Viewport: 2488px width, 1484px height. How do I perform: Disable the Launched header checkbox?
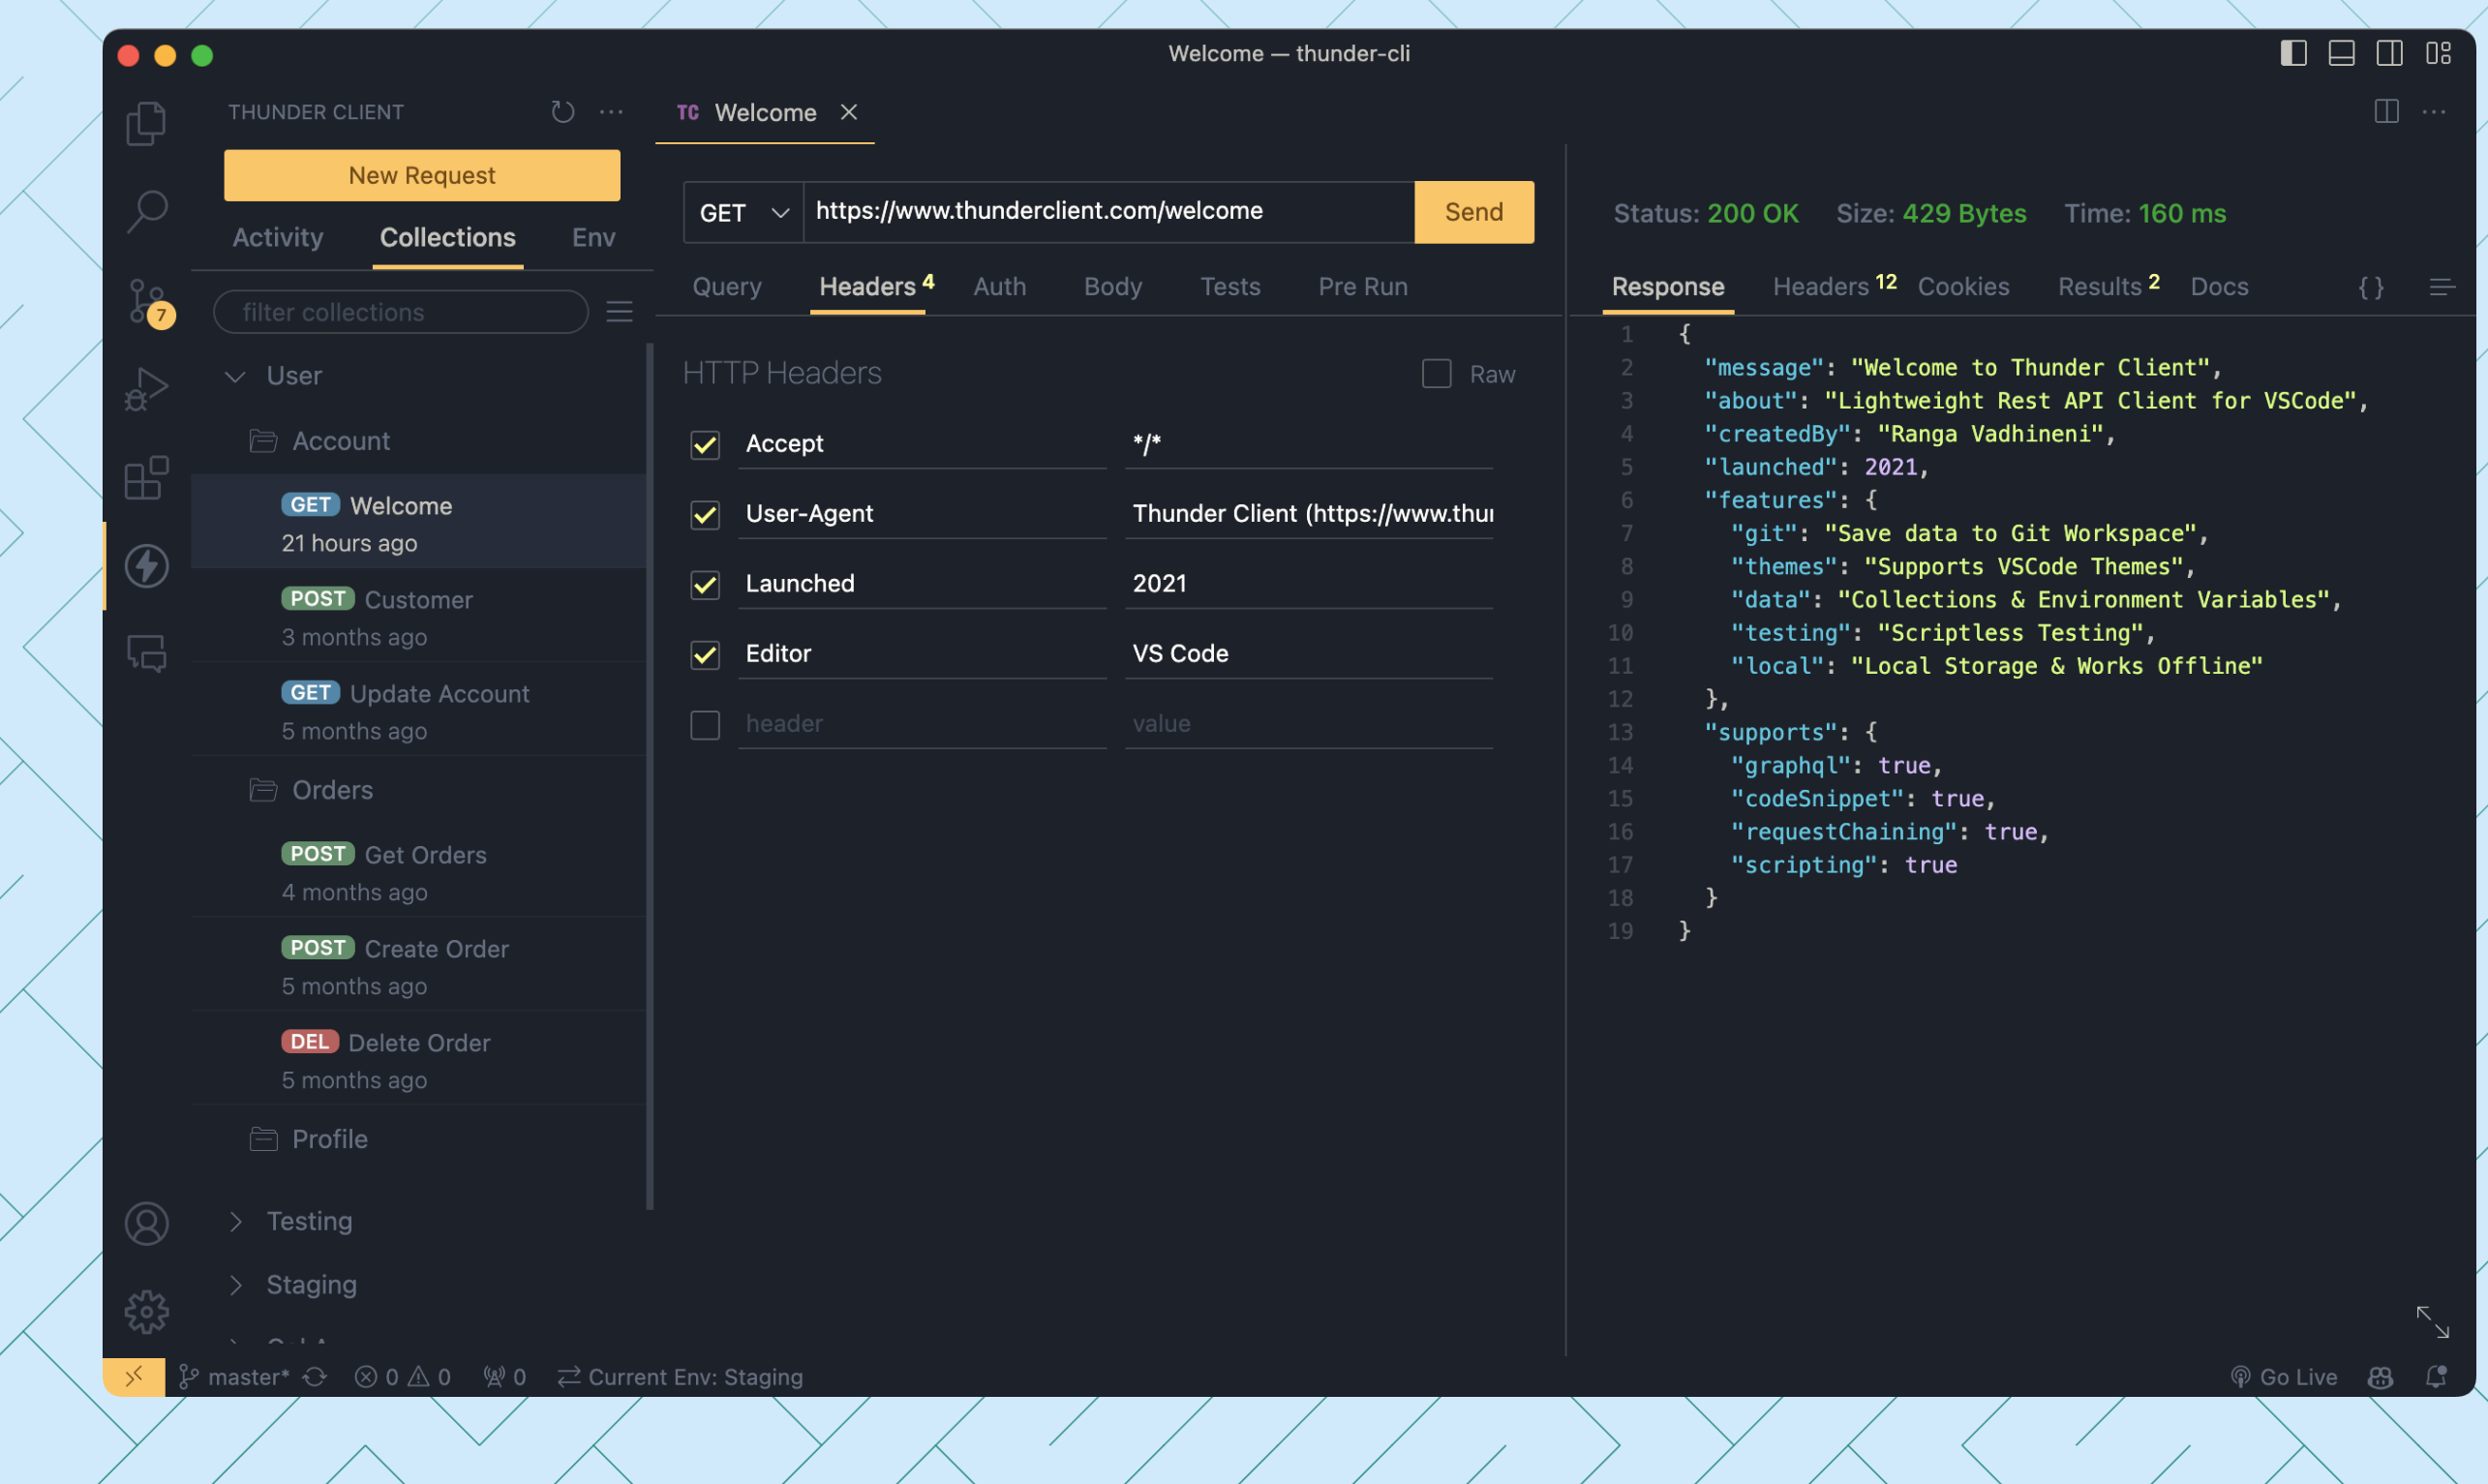click(705, 584)
